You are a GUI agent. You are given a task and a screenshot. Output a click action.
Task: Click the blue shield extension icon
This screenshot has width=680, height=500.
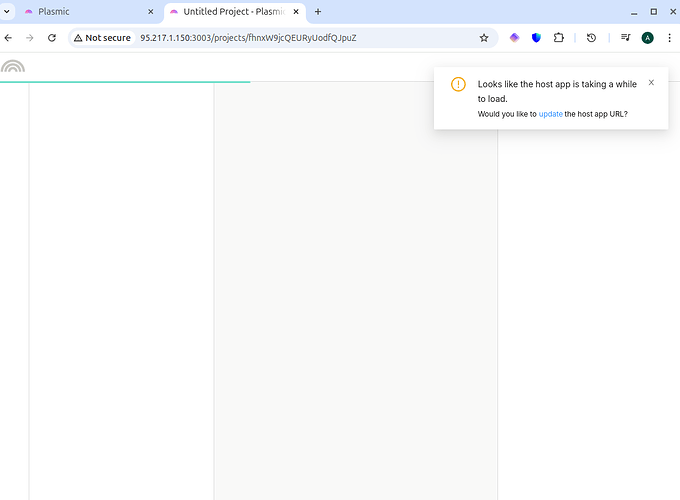pos(536,38)
